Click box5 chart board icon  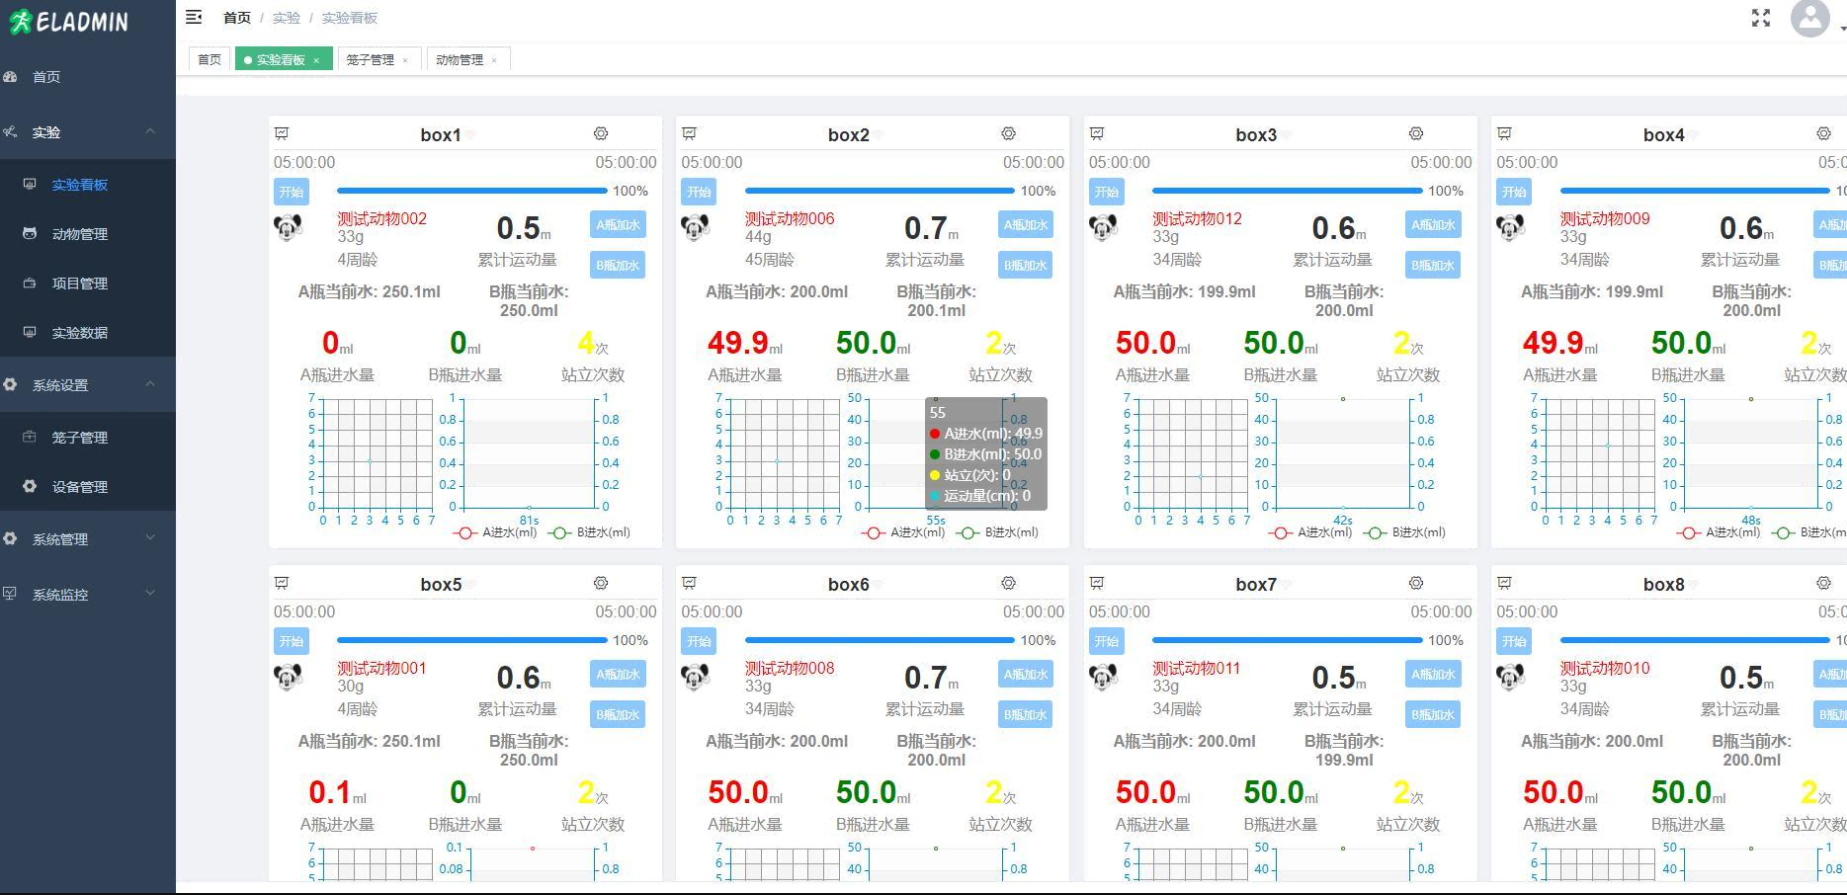point(282,583)
